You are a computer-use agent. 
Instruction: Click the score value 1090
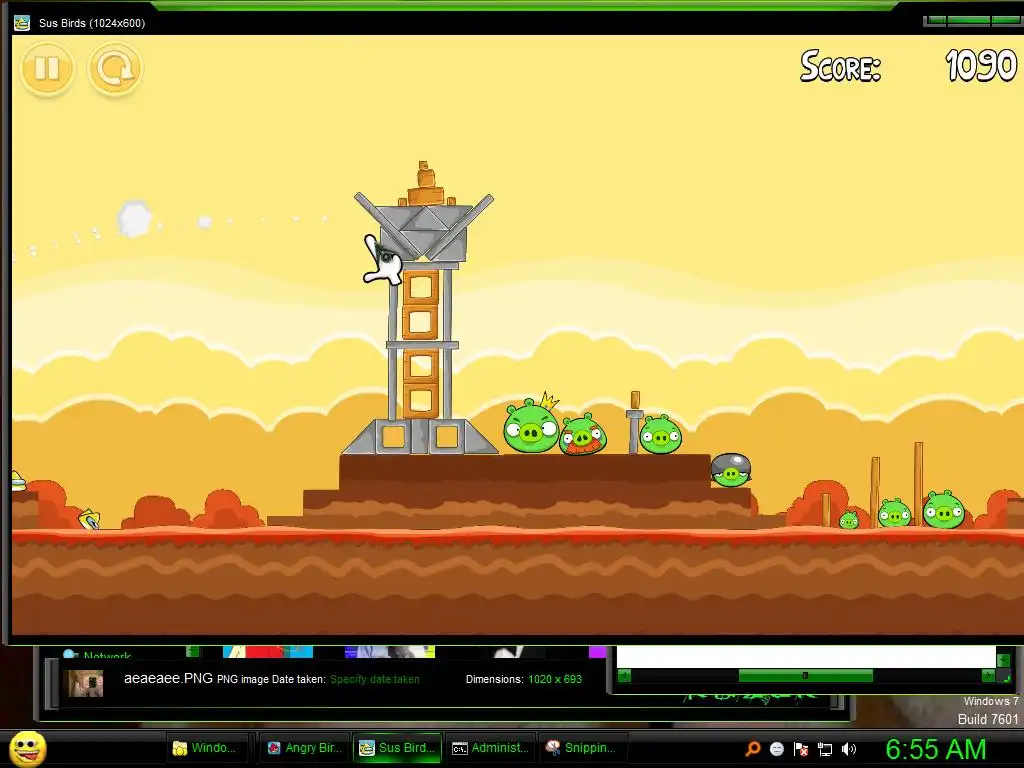coord(981,66)
